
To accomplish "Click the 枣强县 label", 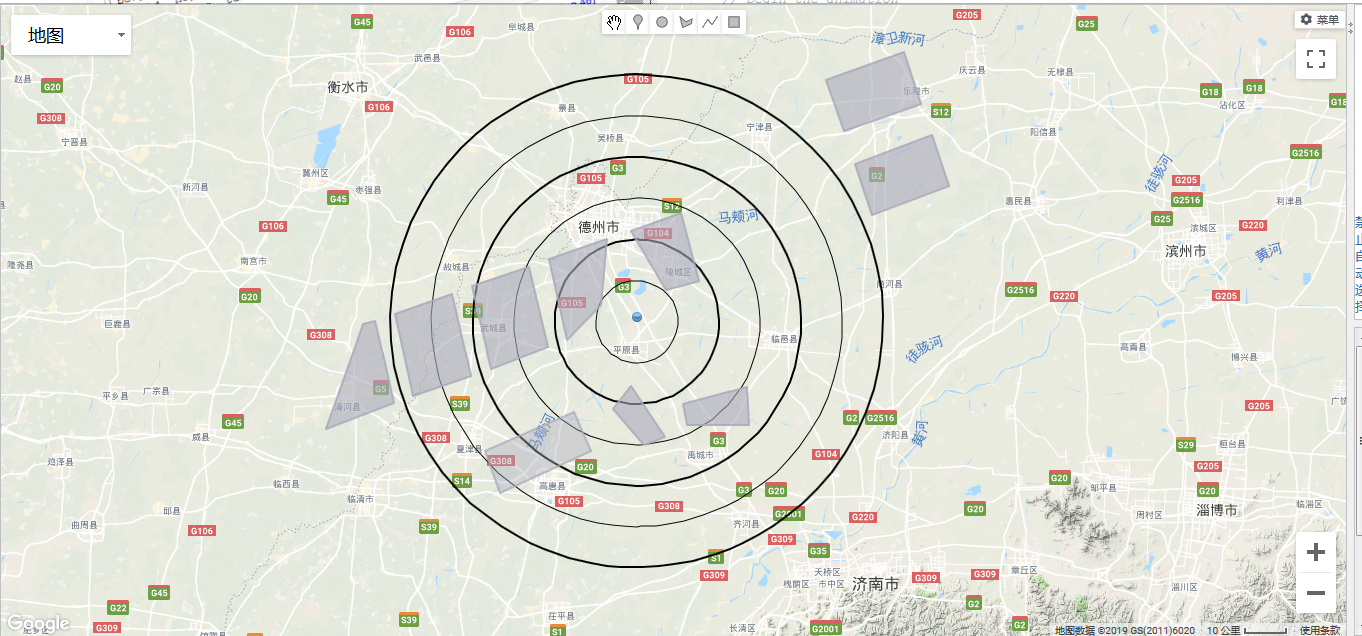I will pyautogui.click(x=368, y=189).
